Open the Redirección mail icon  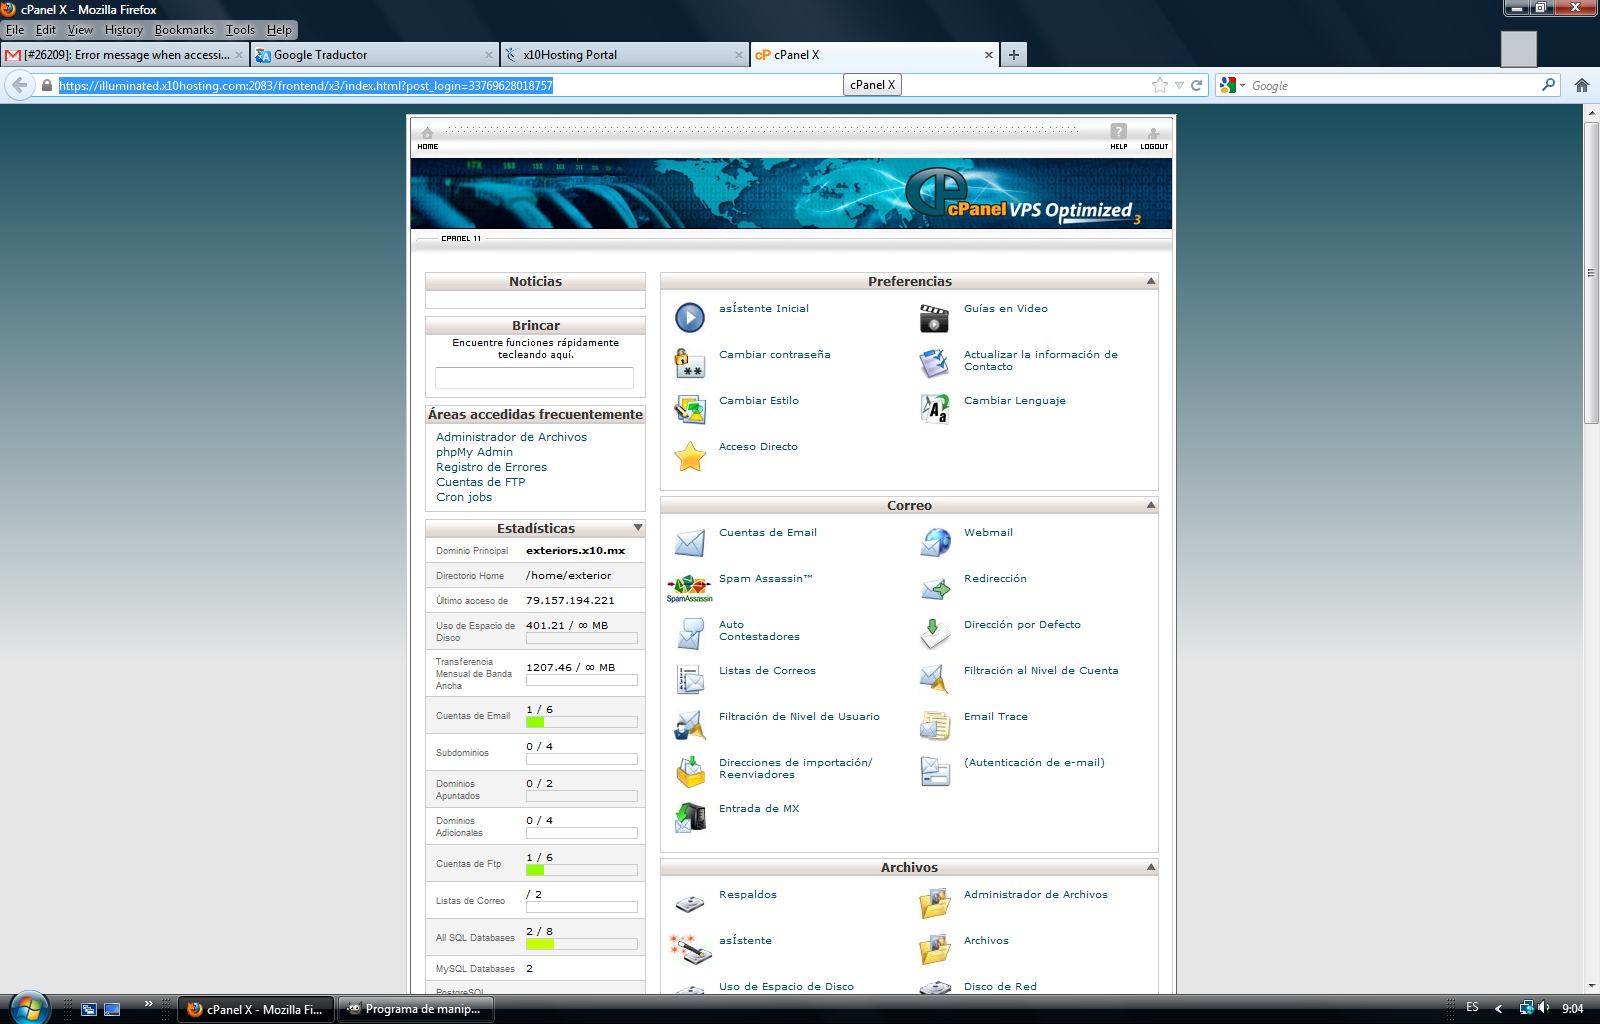coord(934,588)
